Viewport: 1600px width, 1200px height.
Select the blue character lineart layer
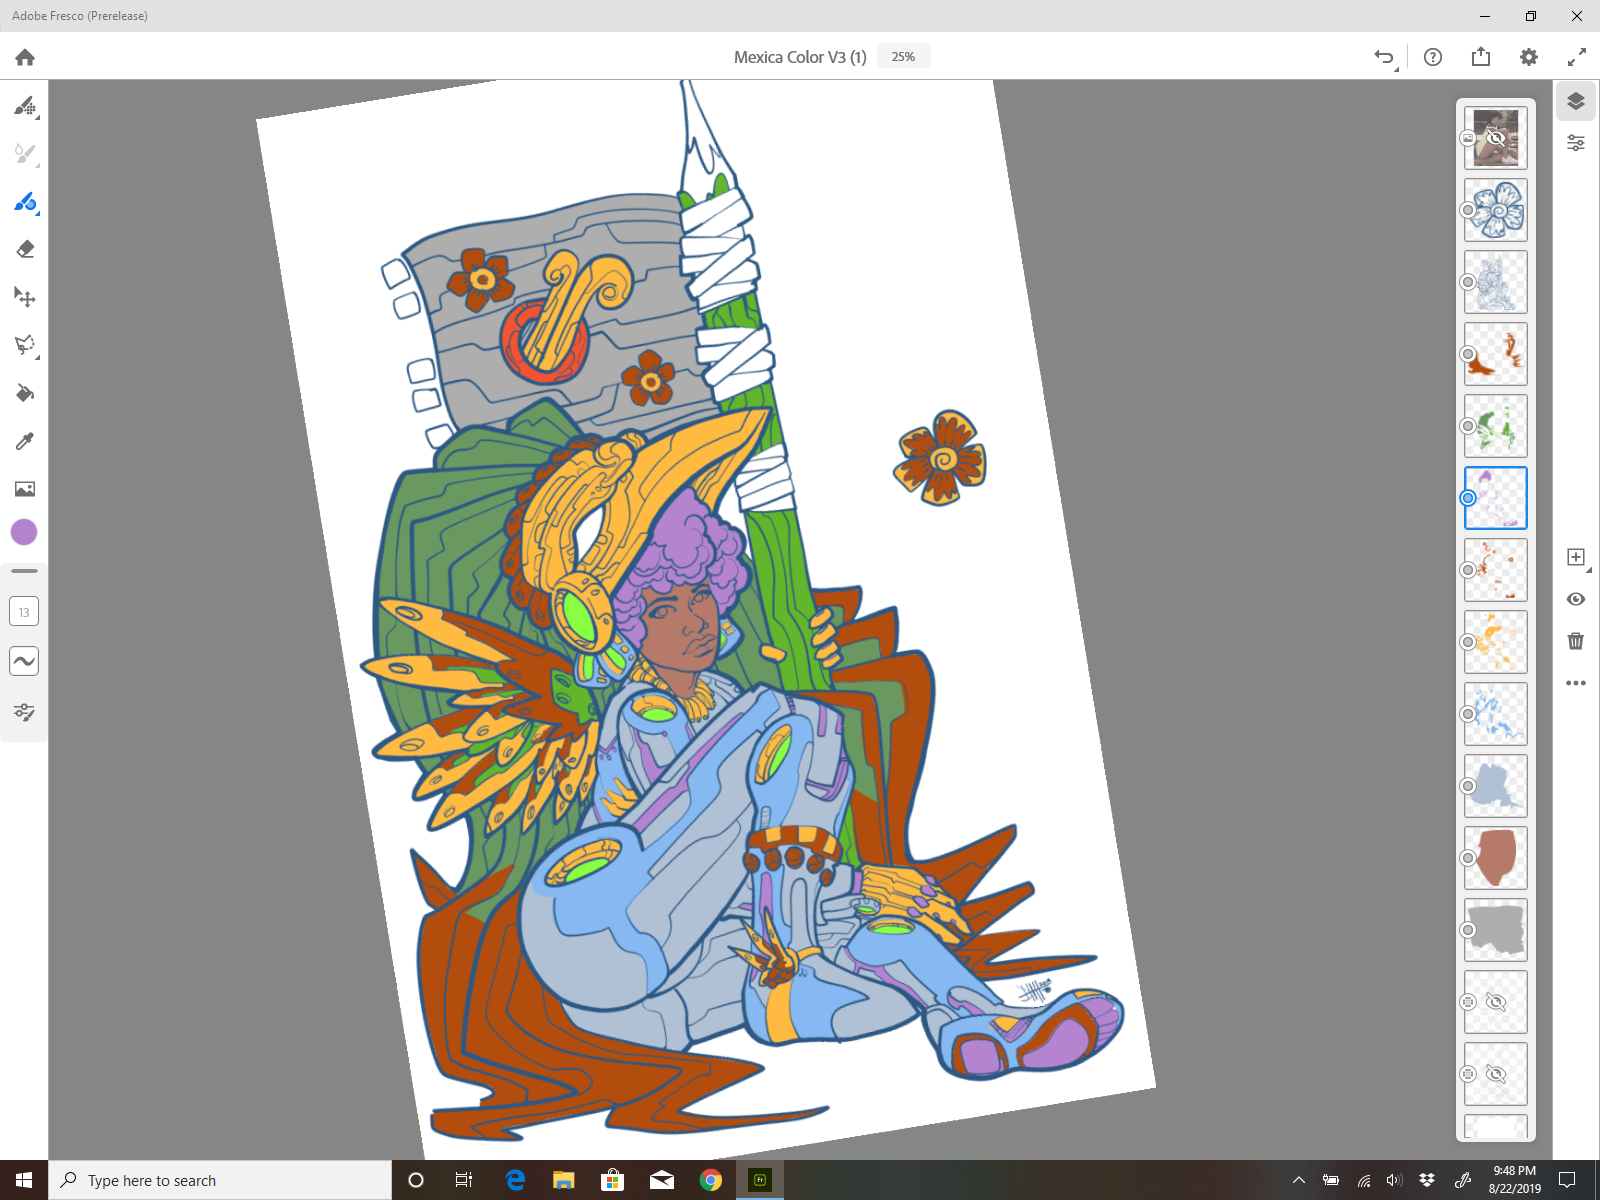coord(1496,282)
